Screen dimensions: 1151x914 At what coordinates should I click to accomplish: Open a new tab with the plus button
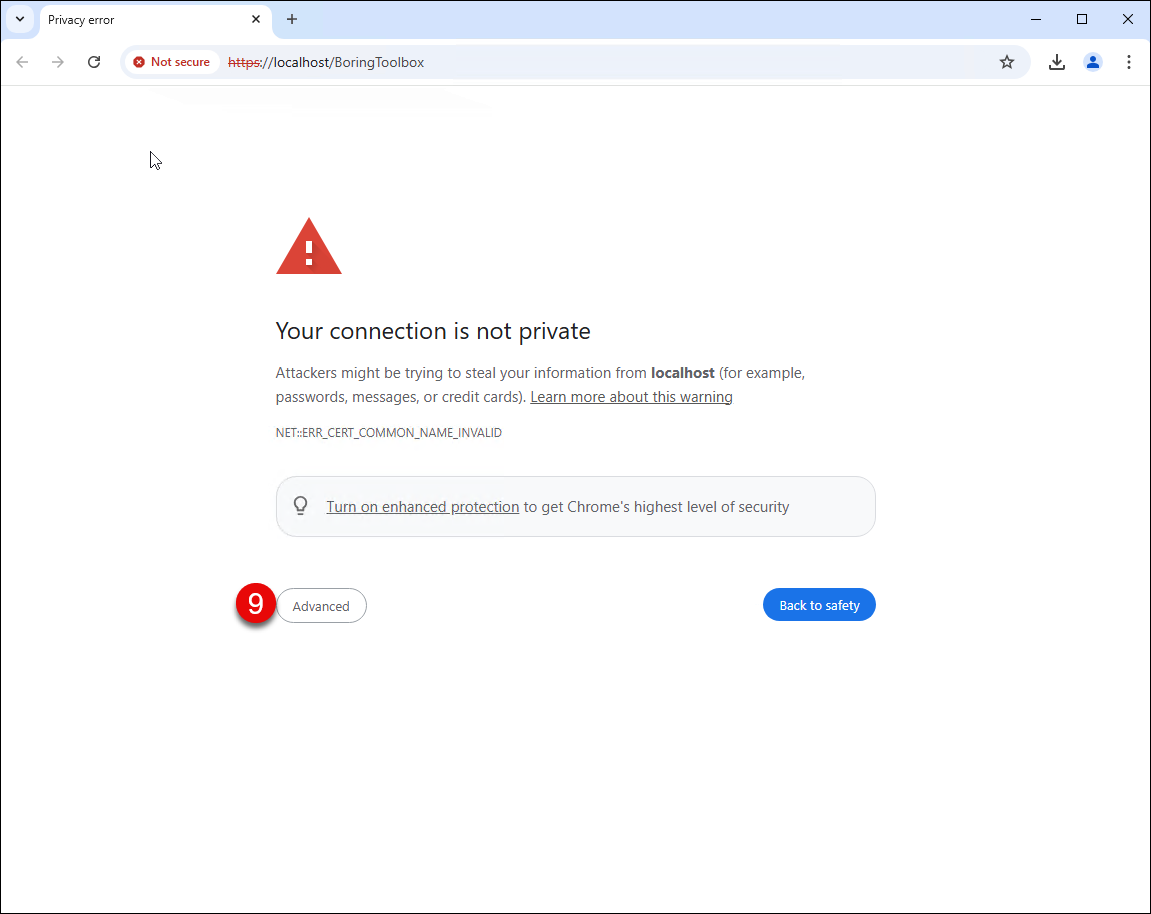click(291, 19)
